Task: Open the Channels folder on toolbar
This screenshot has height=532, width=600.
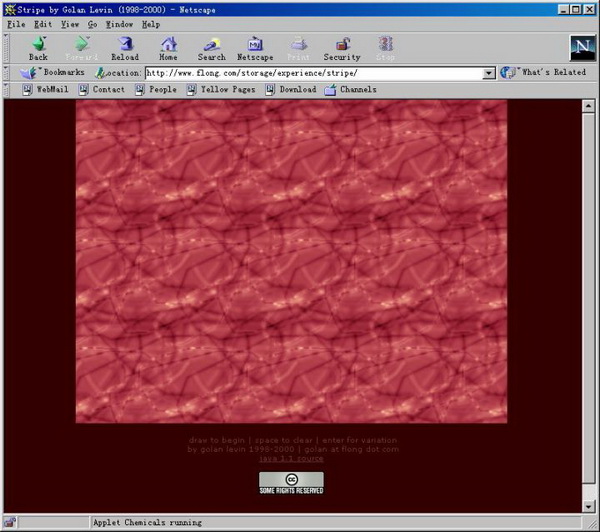Action: 350,90
